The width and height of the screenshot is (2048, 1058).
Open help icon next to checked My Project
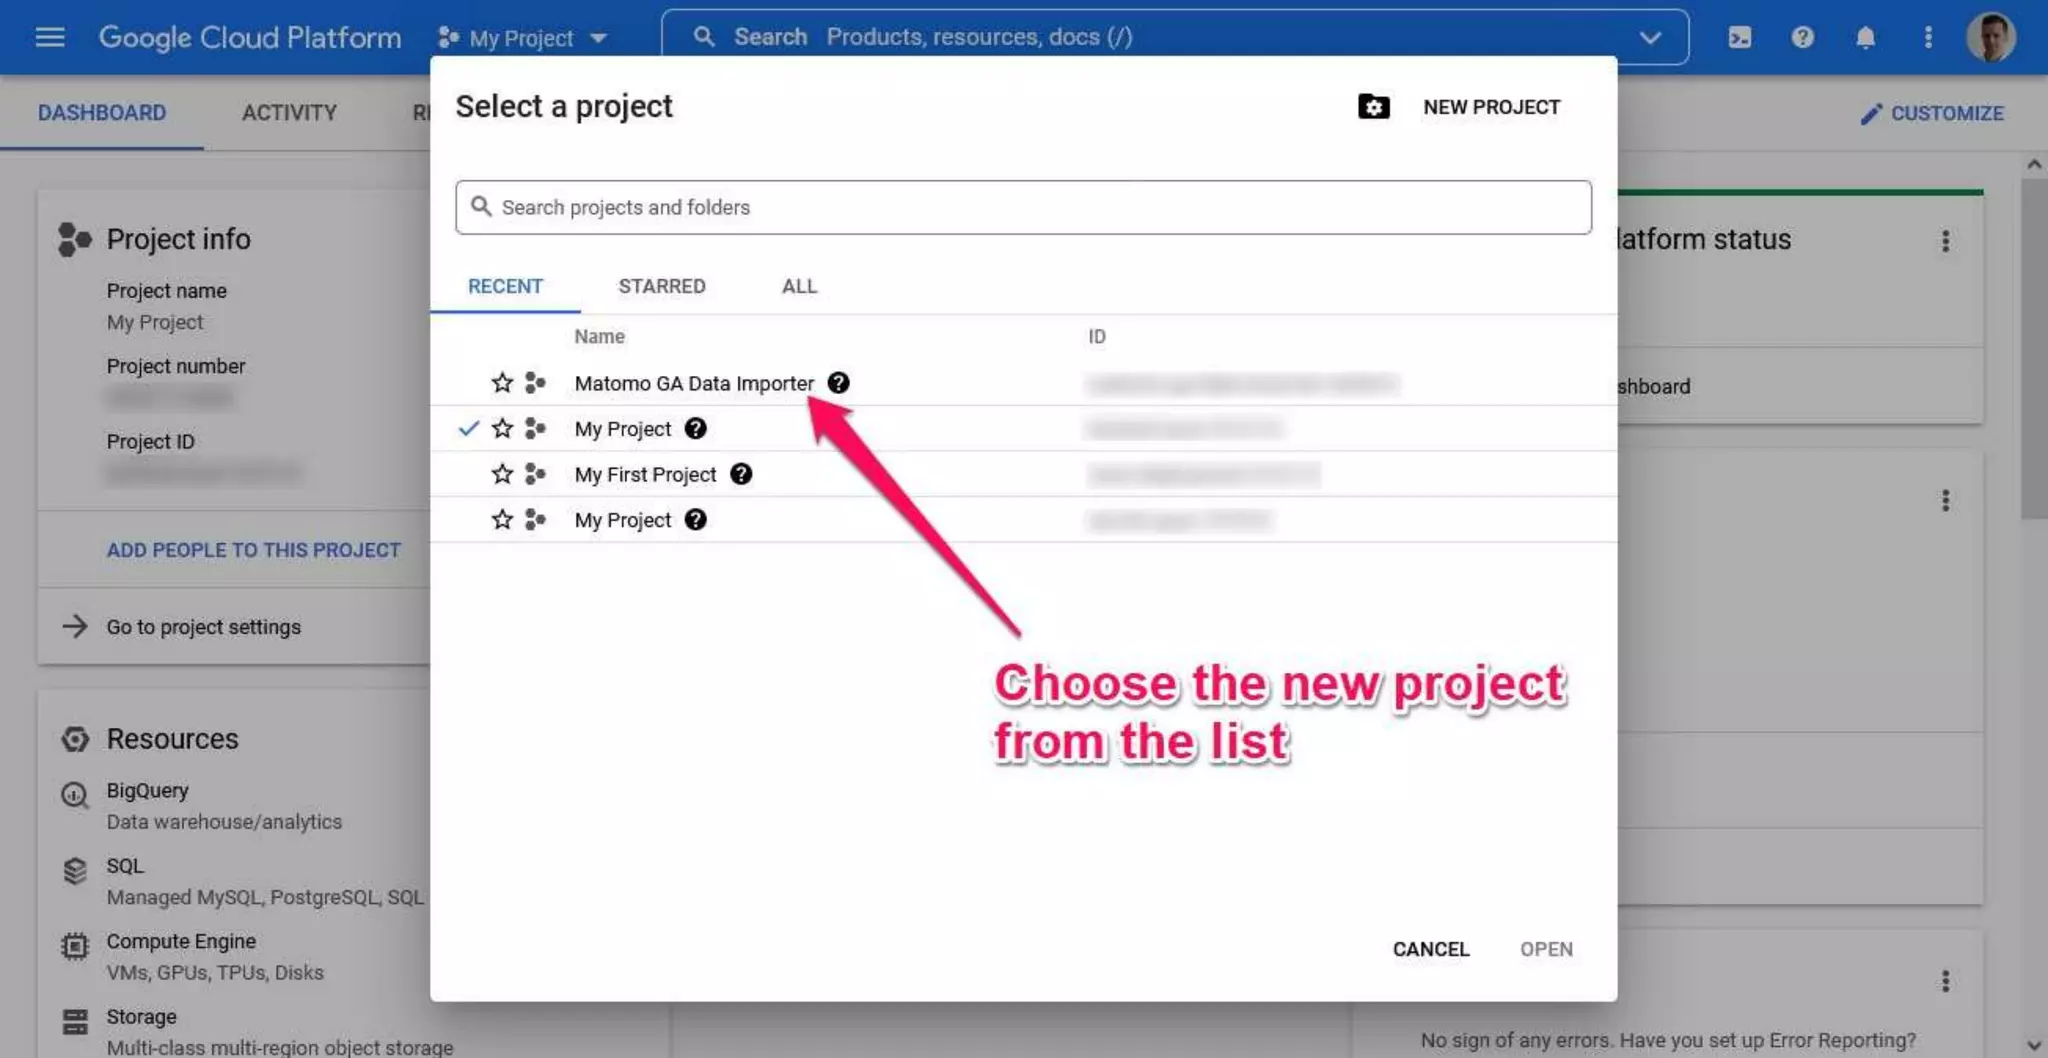click(695, 429)
